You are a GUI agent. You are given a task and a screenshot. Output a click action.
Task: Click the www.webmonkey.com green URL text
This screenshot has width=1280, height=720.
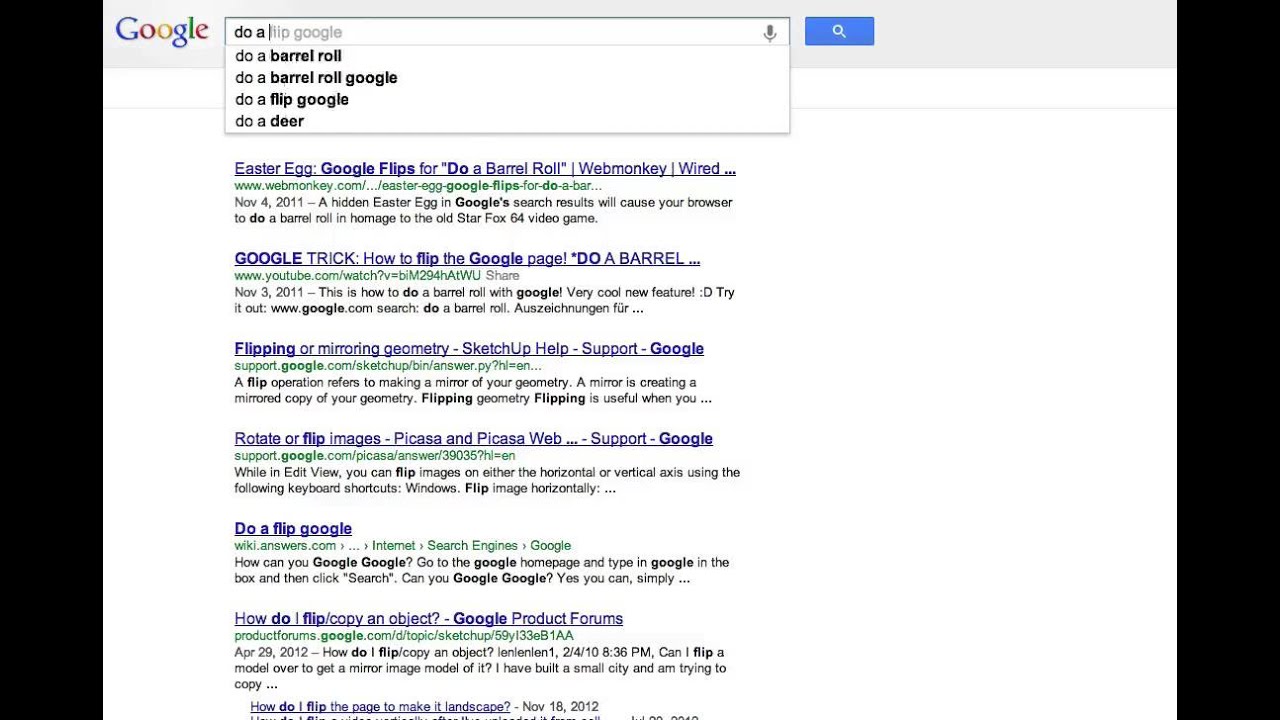[x=418, y=186]
